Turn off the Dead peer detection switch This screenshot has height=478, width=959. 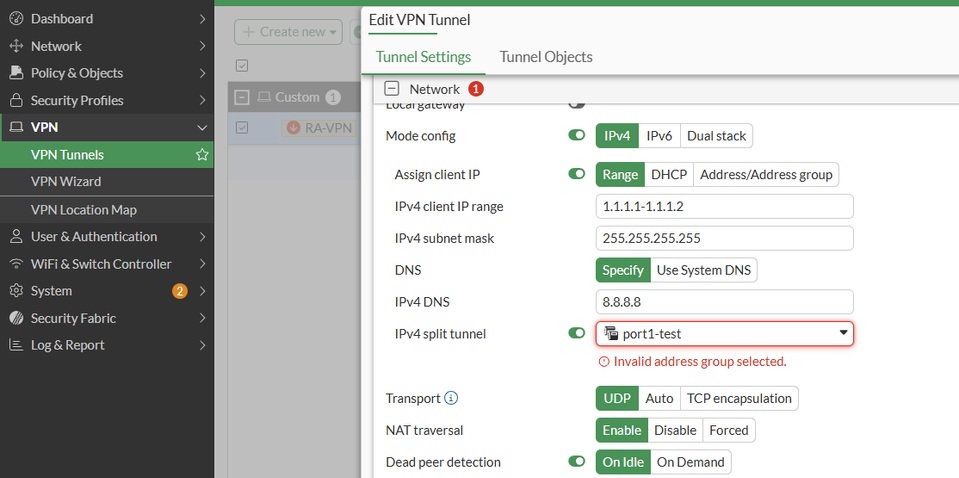pyautogui.click(x=577, y=462)
